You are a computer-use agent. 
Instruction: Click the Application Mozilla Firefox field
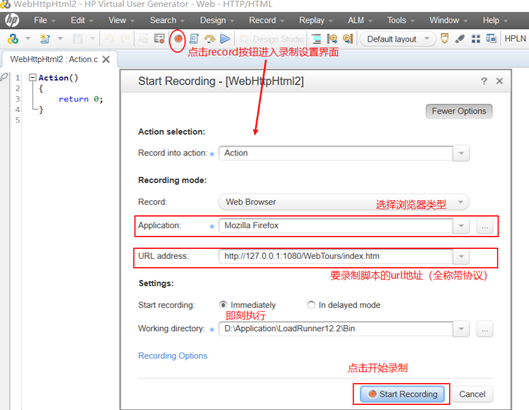coord(336,225)
